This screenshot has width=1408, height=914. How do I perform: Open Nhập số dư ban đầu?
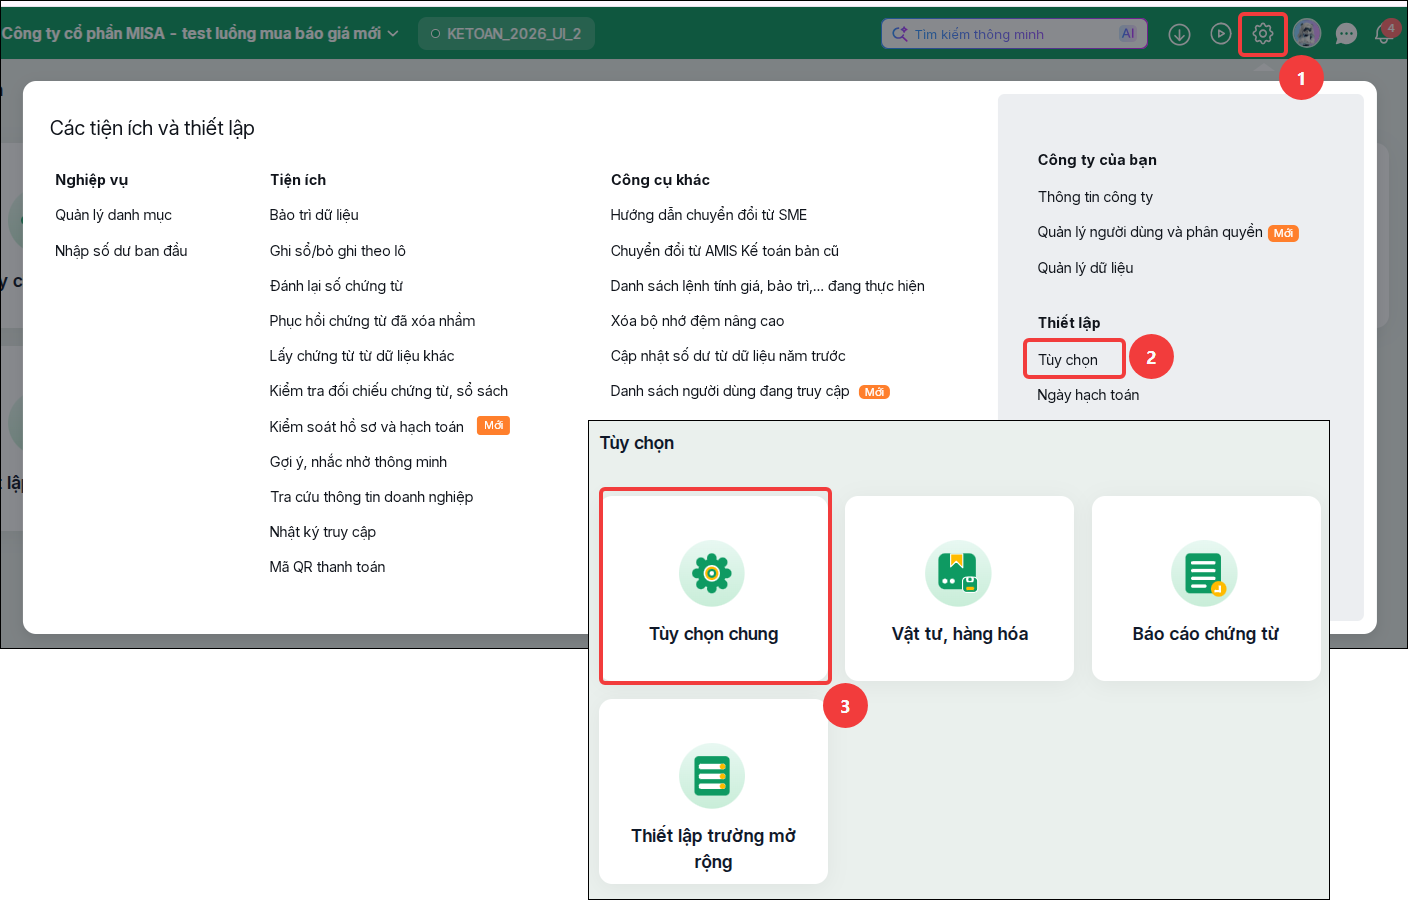point(121,251)
